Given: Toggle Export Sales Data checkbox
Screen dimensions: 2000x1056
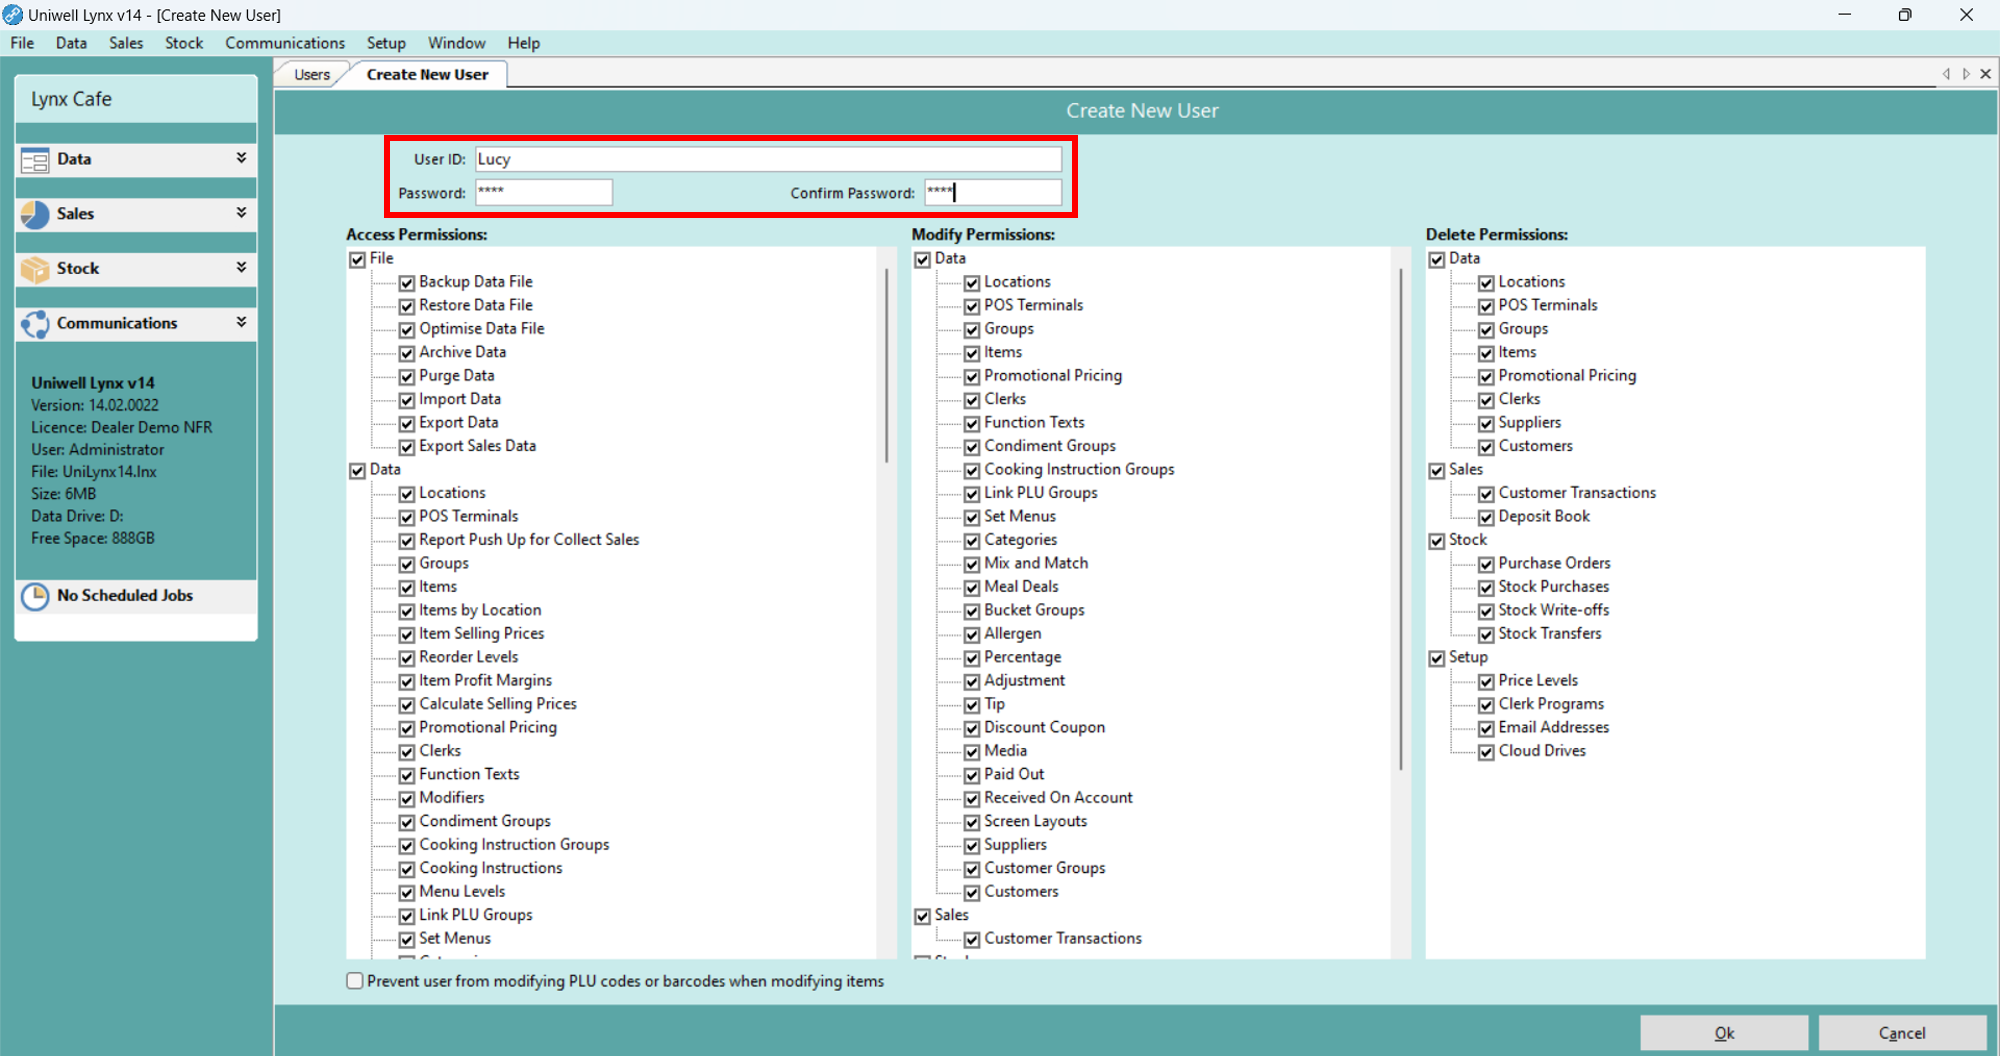Looking at the screenshot, I should pyautogui.click(x=407, y=447).
